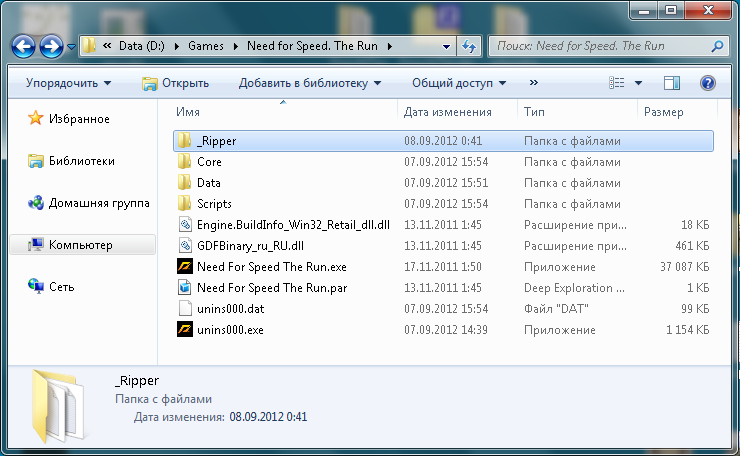Open address bar history dropdown

point(446,46)
